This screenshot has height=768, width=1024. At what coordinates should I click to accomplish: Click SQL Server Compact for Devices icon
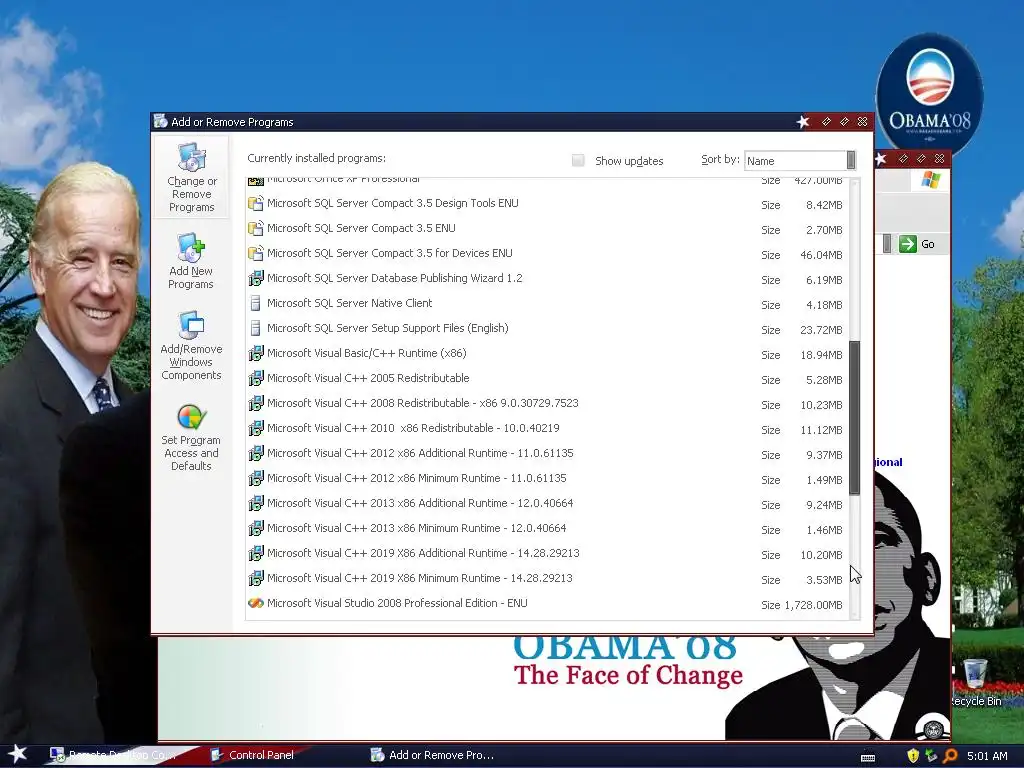(x=256, y=253)
